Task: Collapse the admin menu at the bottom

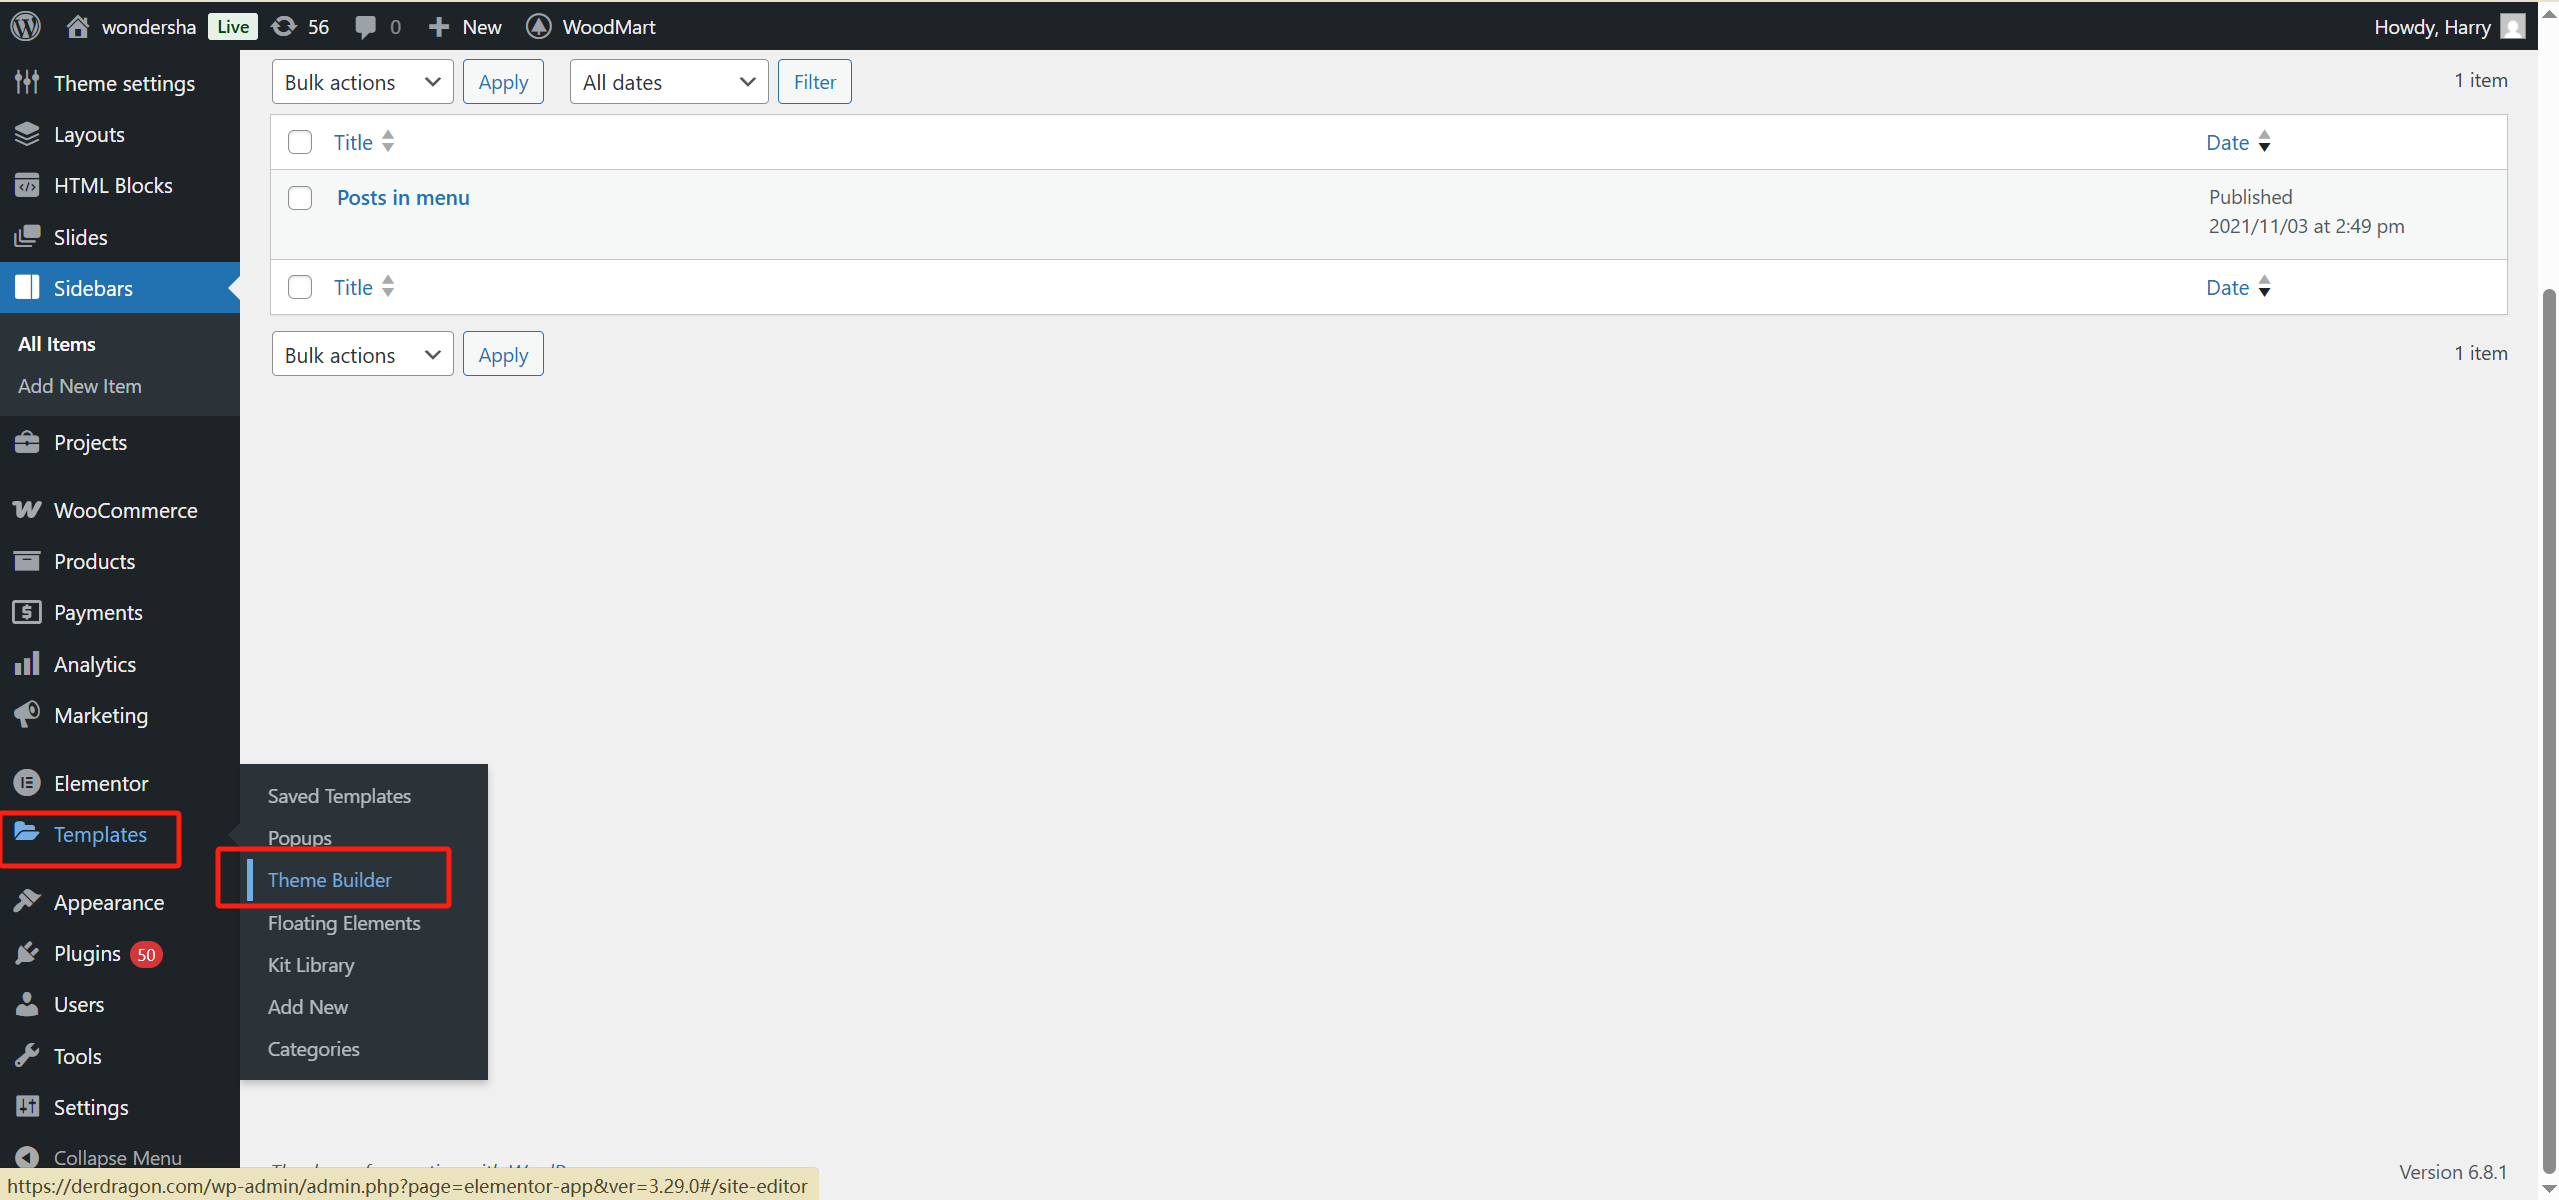Action: pos(116,1155)
